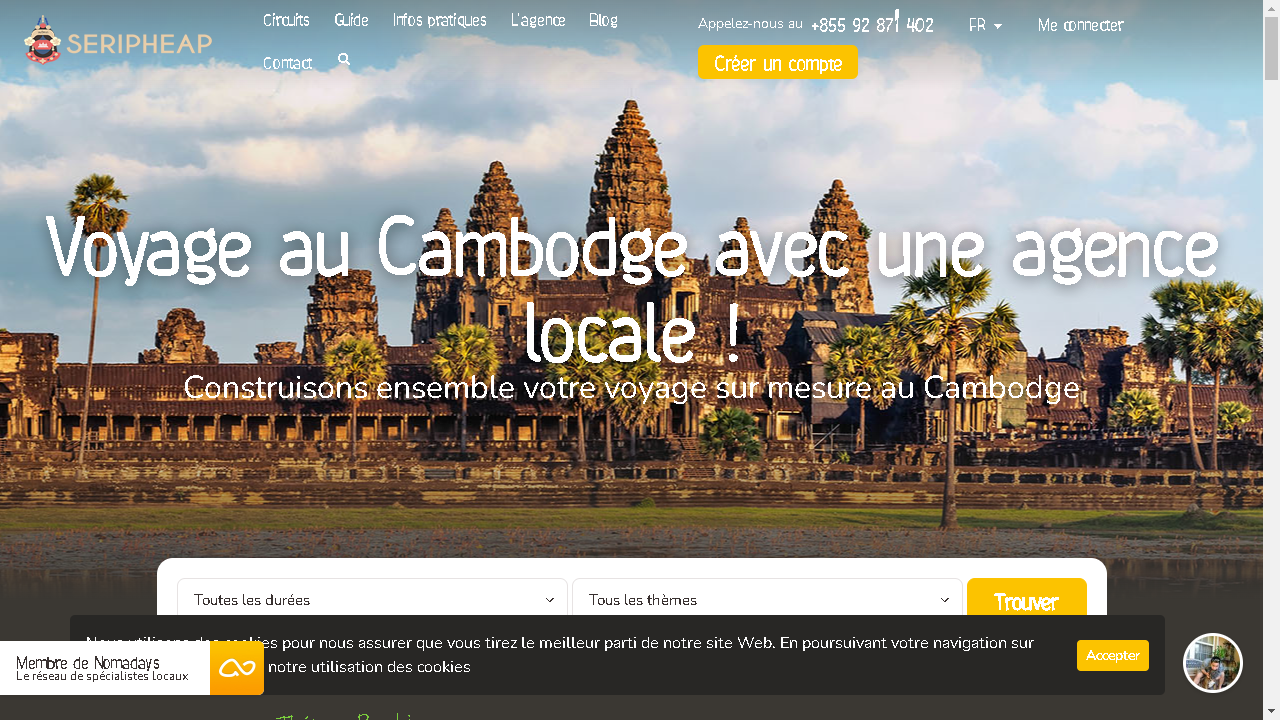Open the Contact page
This screenshot has height=720, width=1280.
[x=286, y=62]
